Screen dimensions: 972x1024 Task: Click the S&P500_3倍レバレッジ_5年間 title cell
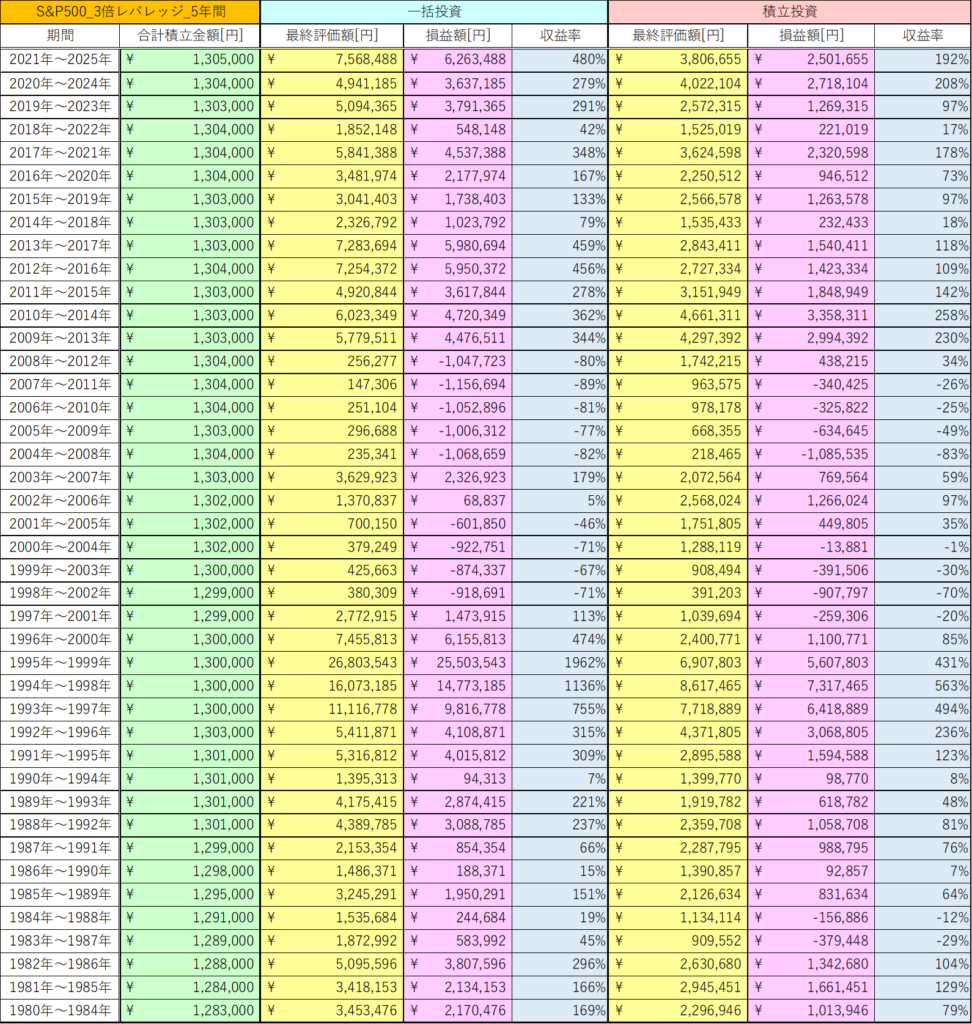[130, 12]
